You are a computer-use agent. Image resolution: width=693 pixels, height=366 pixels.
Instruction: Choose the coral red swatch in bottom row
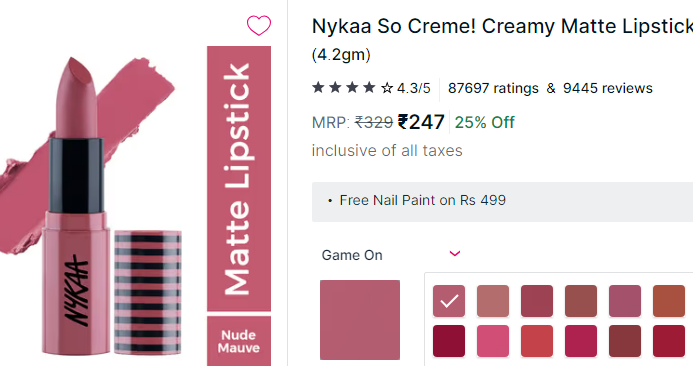[x=537, y=341]
